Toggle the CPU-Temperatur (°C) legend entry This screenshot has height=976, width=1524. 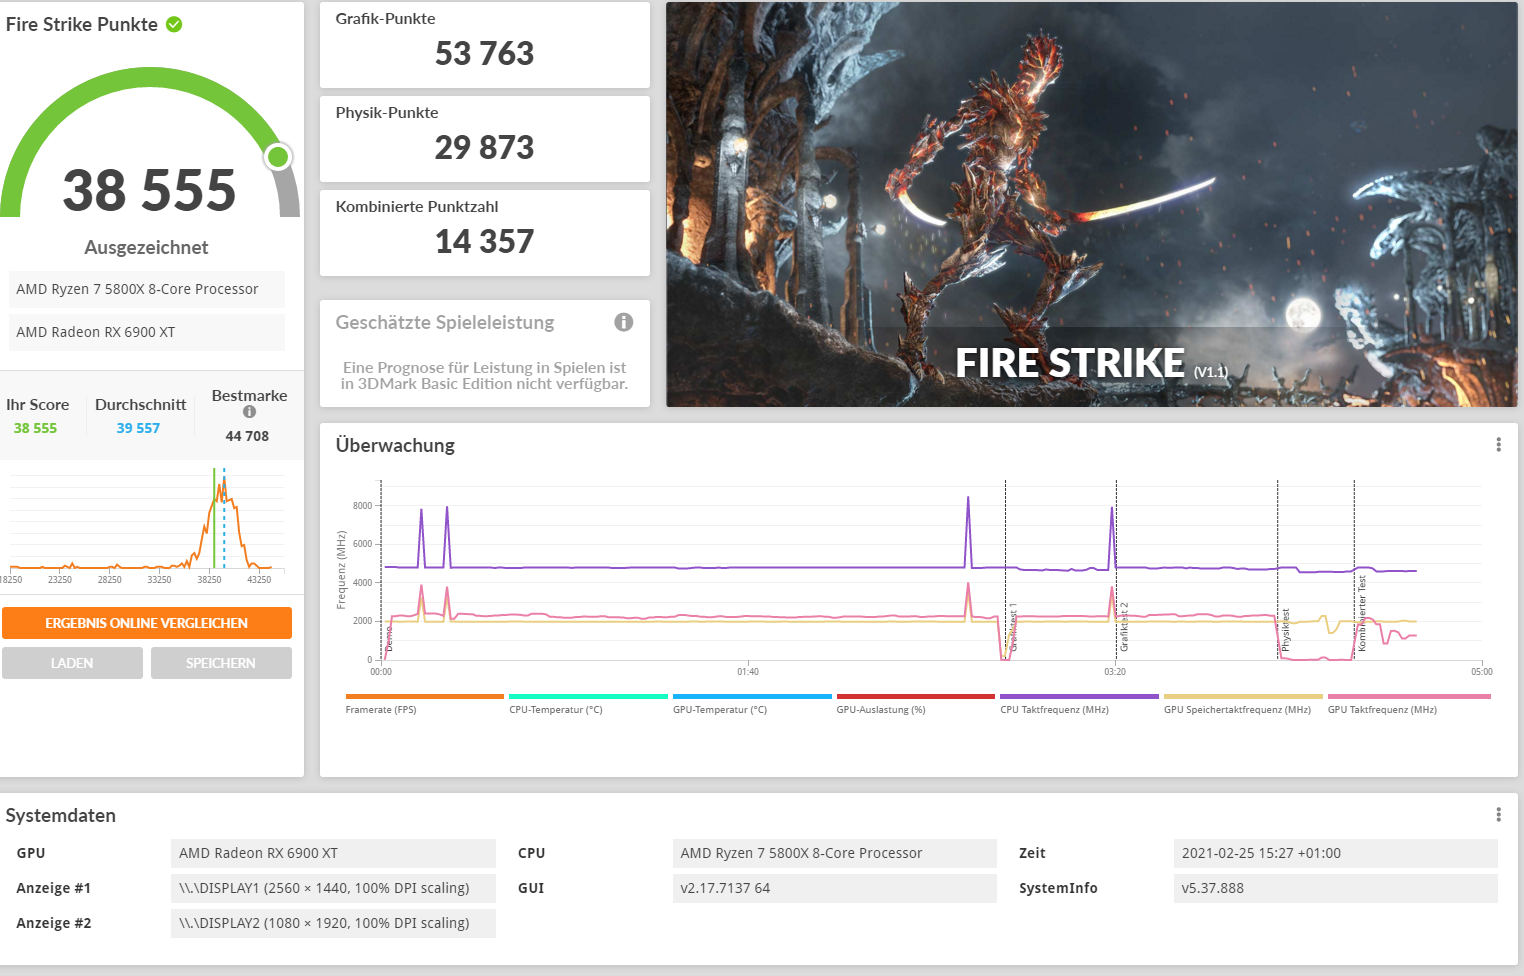point(588,704)
